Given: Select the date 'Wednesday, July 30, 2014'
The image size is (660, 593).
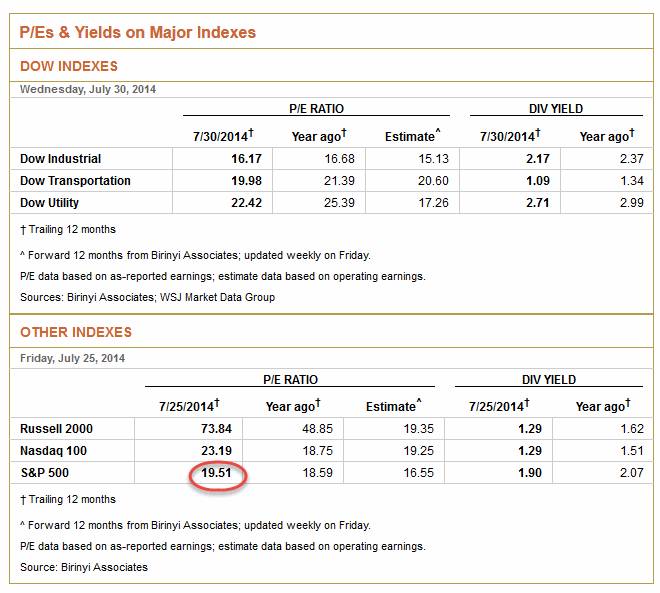Looking at the screenshot, I should coord(88,89).
